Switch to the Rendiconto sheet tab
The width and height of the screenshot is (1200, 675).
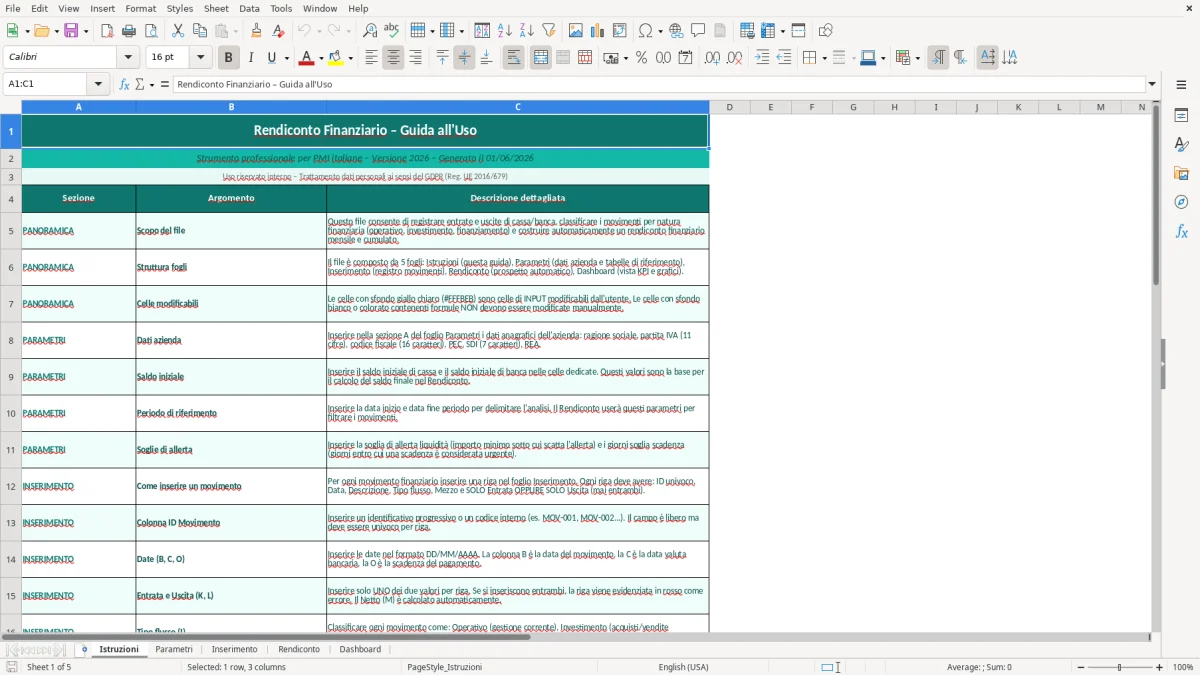299,649
